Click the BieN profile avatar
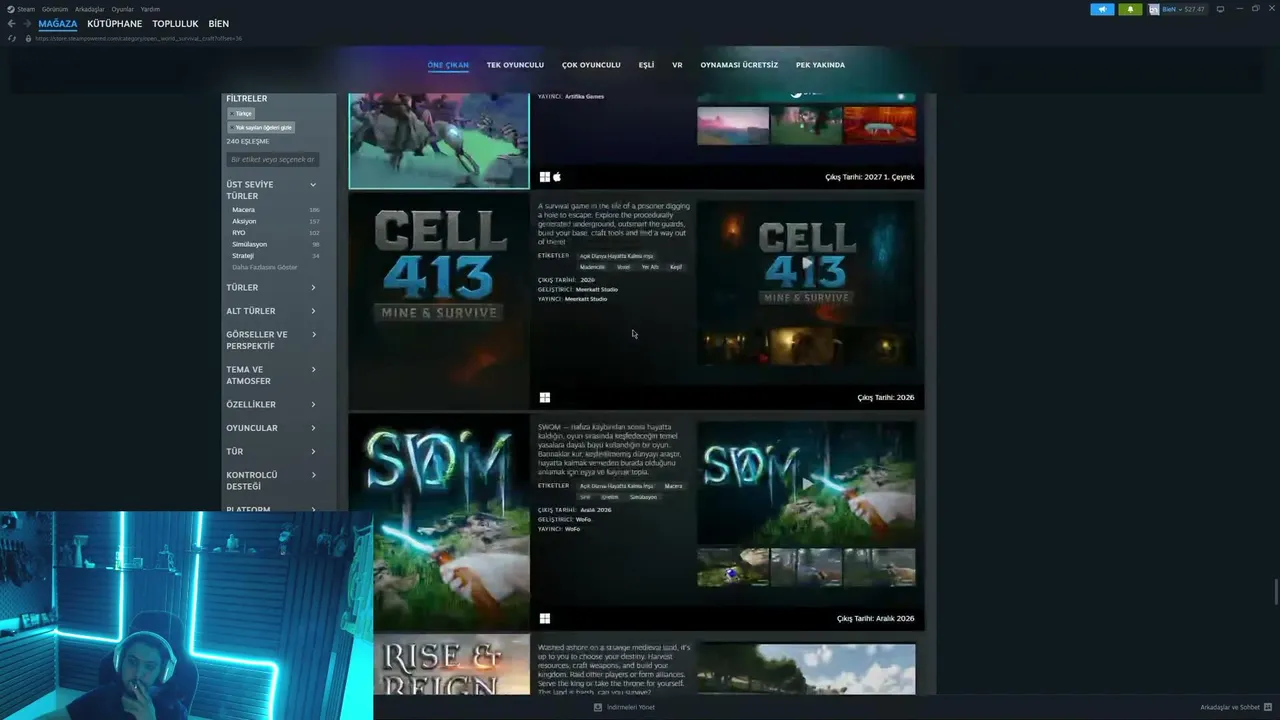The width and height of the screenshot is (1280, 720). tap(1154, 9)
